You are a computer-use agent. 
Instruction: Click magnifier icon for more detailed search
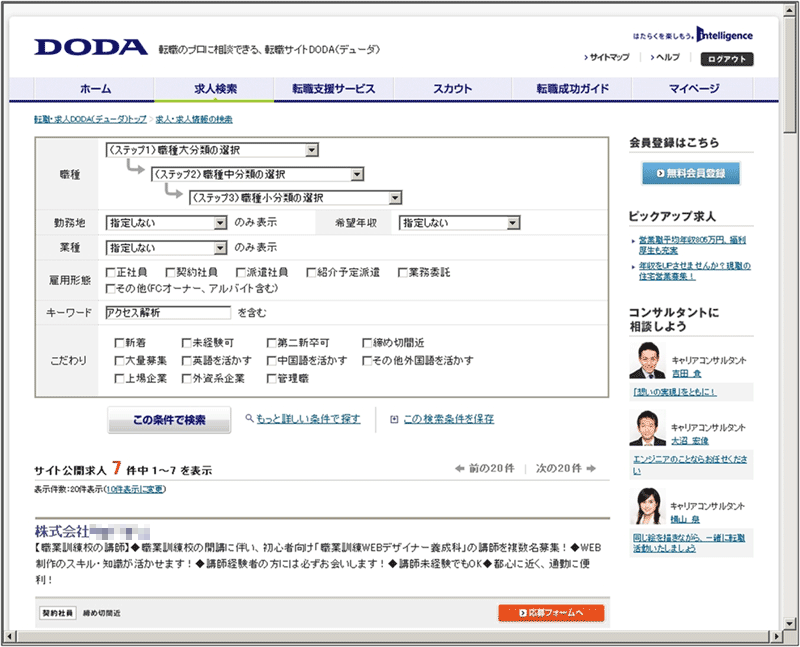coord(248,420)
